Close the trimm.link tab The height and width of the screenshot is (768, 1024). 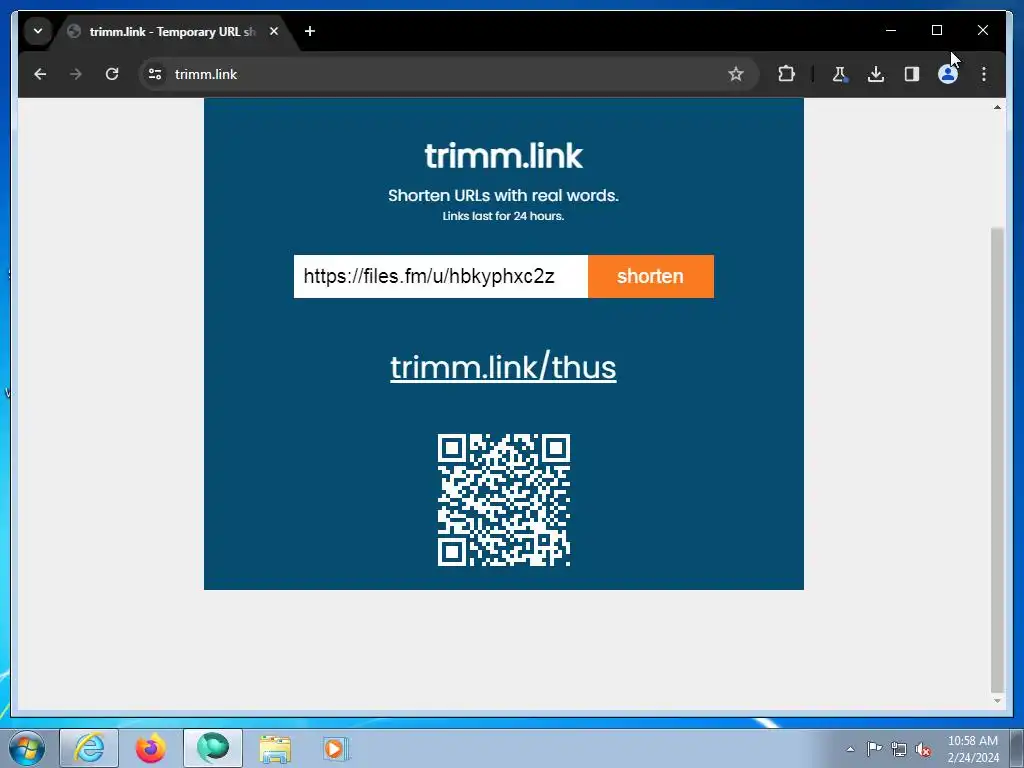point(274,31)
